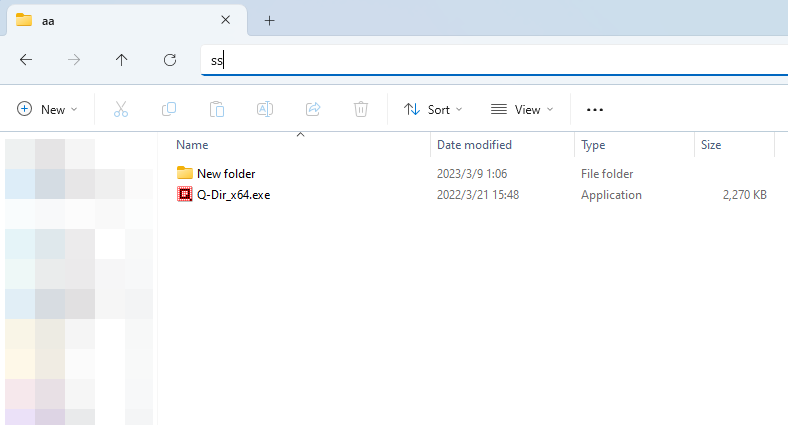Open the See more three-dots menu
The width and height of the screenshot is (788, 425).
pos(595,110)
